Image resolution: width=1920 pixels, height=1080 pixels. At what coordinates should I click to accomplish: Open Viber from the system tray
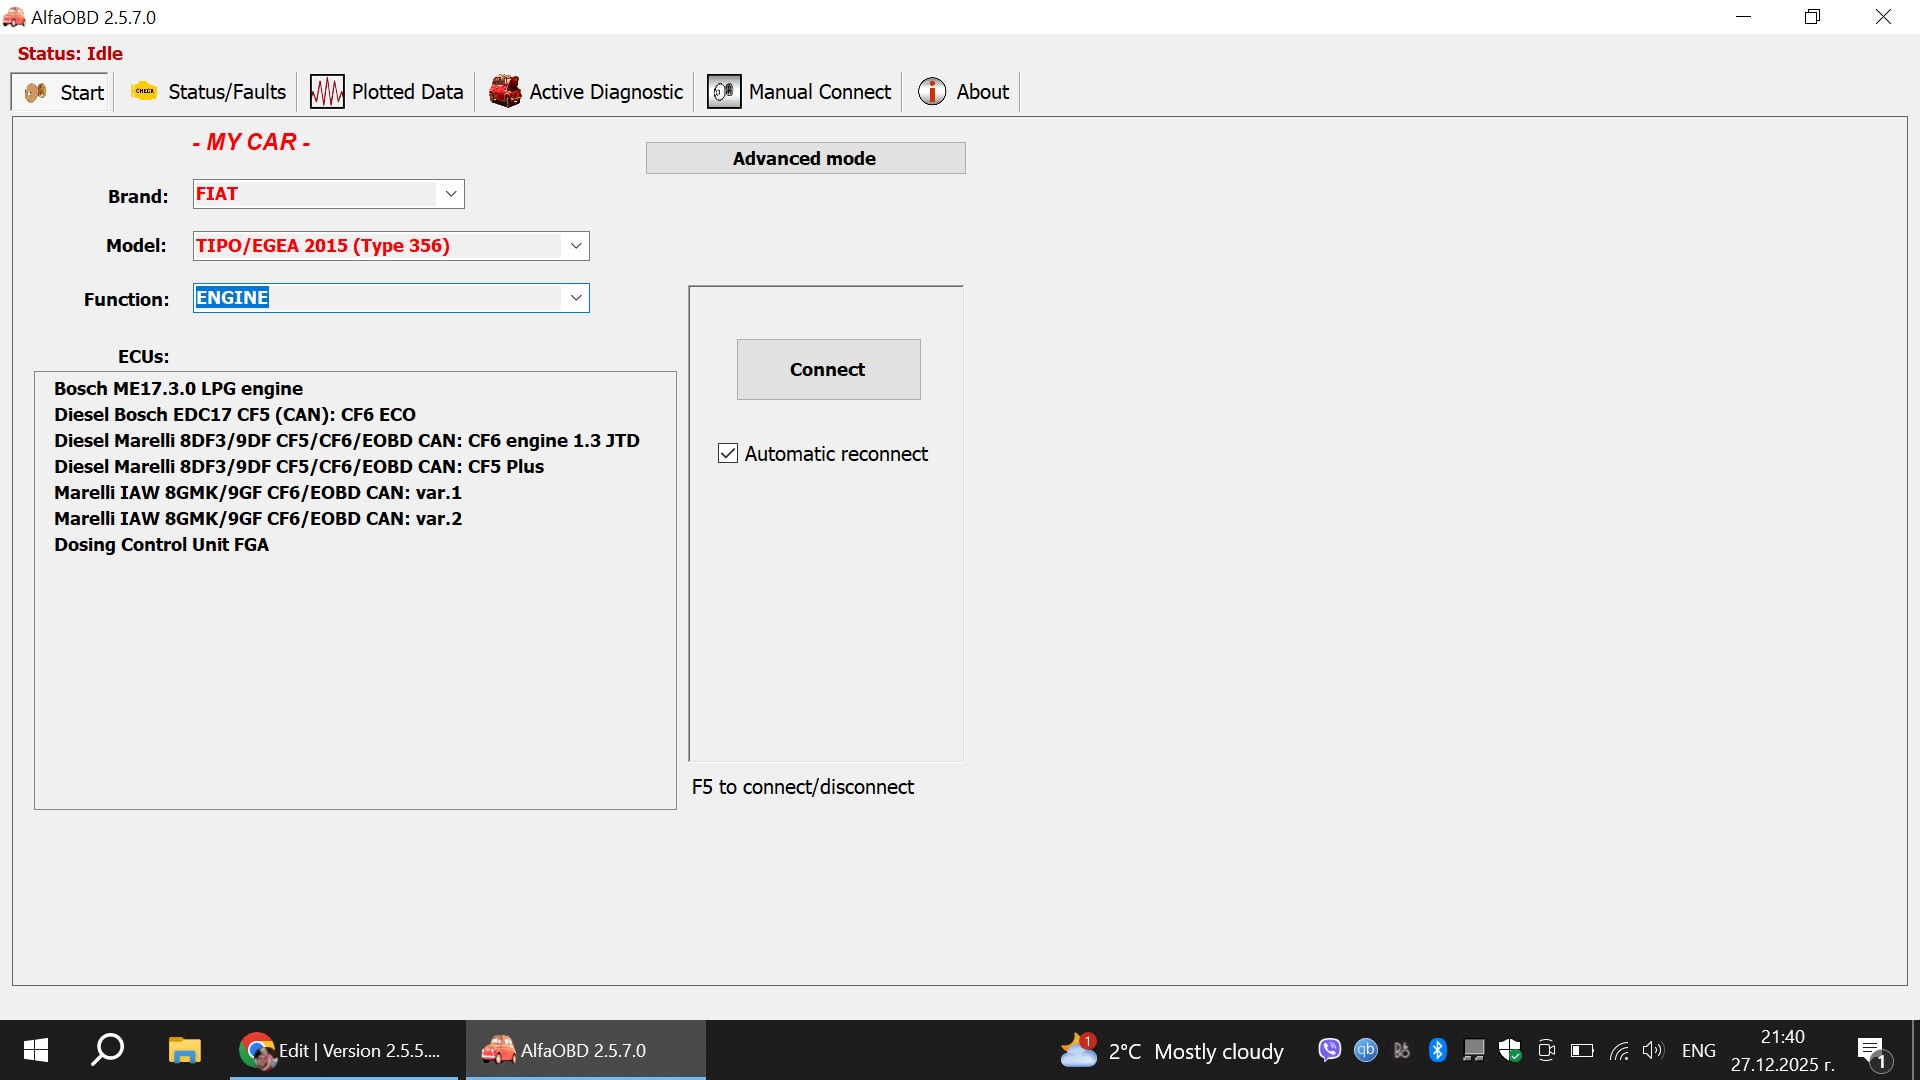tap(1329, 1050)
